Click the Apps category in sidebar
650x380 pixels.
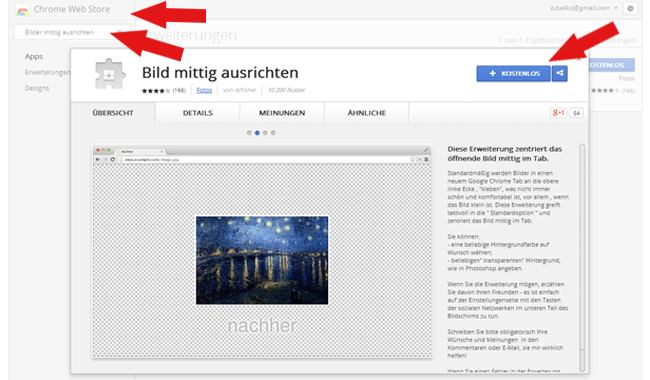click(x=34, y=56)
